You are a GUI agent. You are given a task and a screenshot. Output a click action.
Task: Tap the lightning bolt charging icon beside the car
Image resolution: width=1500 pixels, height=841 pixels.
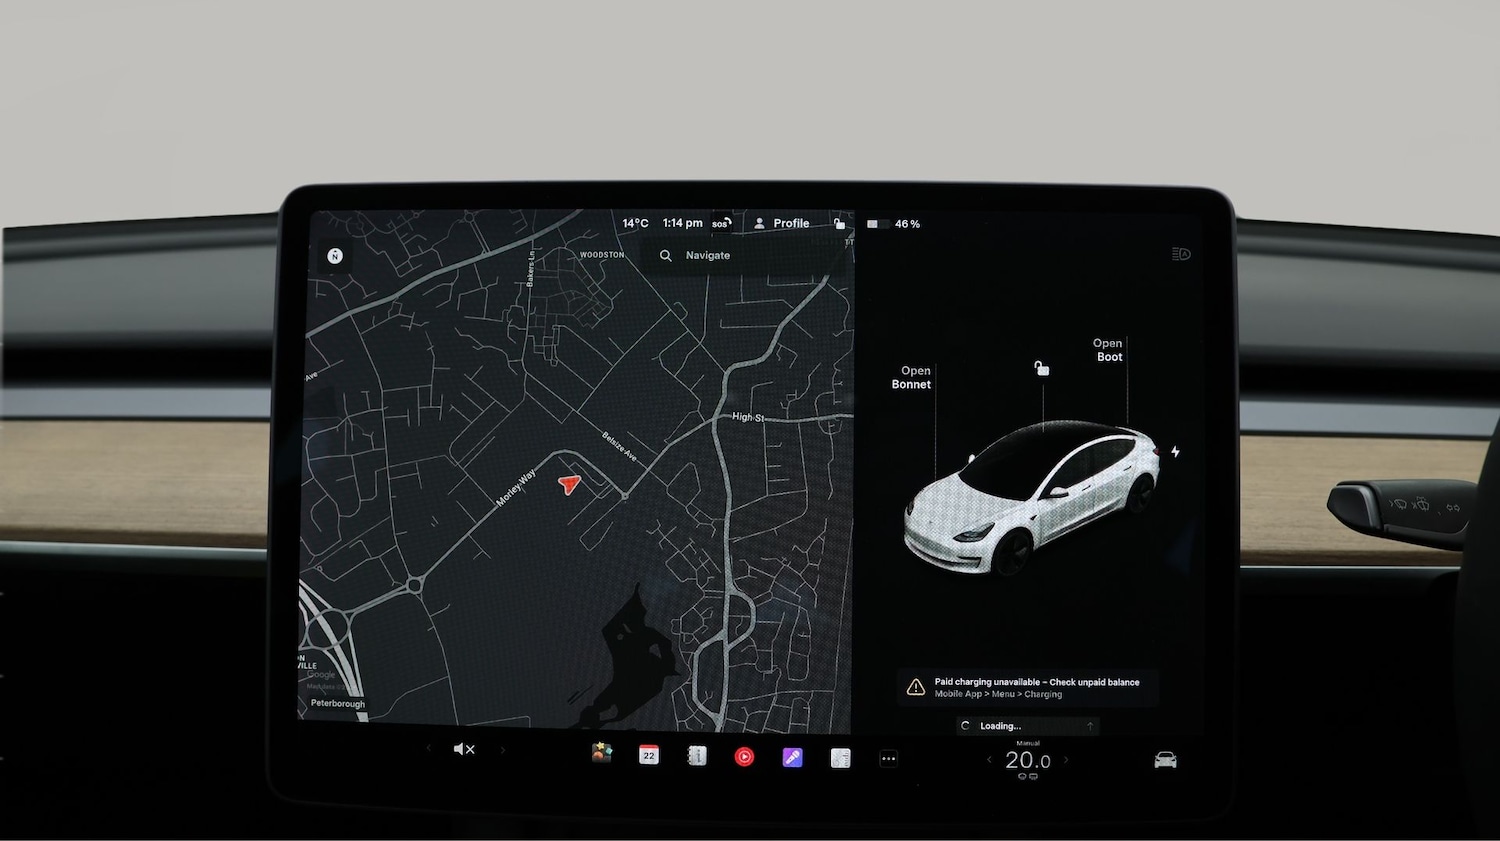click(x=1174, y=453)
